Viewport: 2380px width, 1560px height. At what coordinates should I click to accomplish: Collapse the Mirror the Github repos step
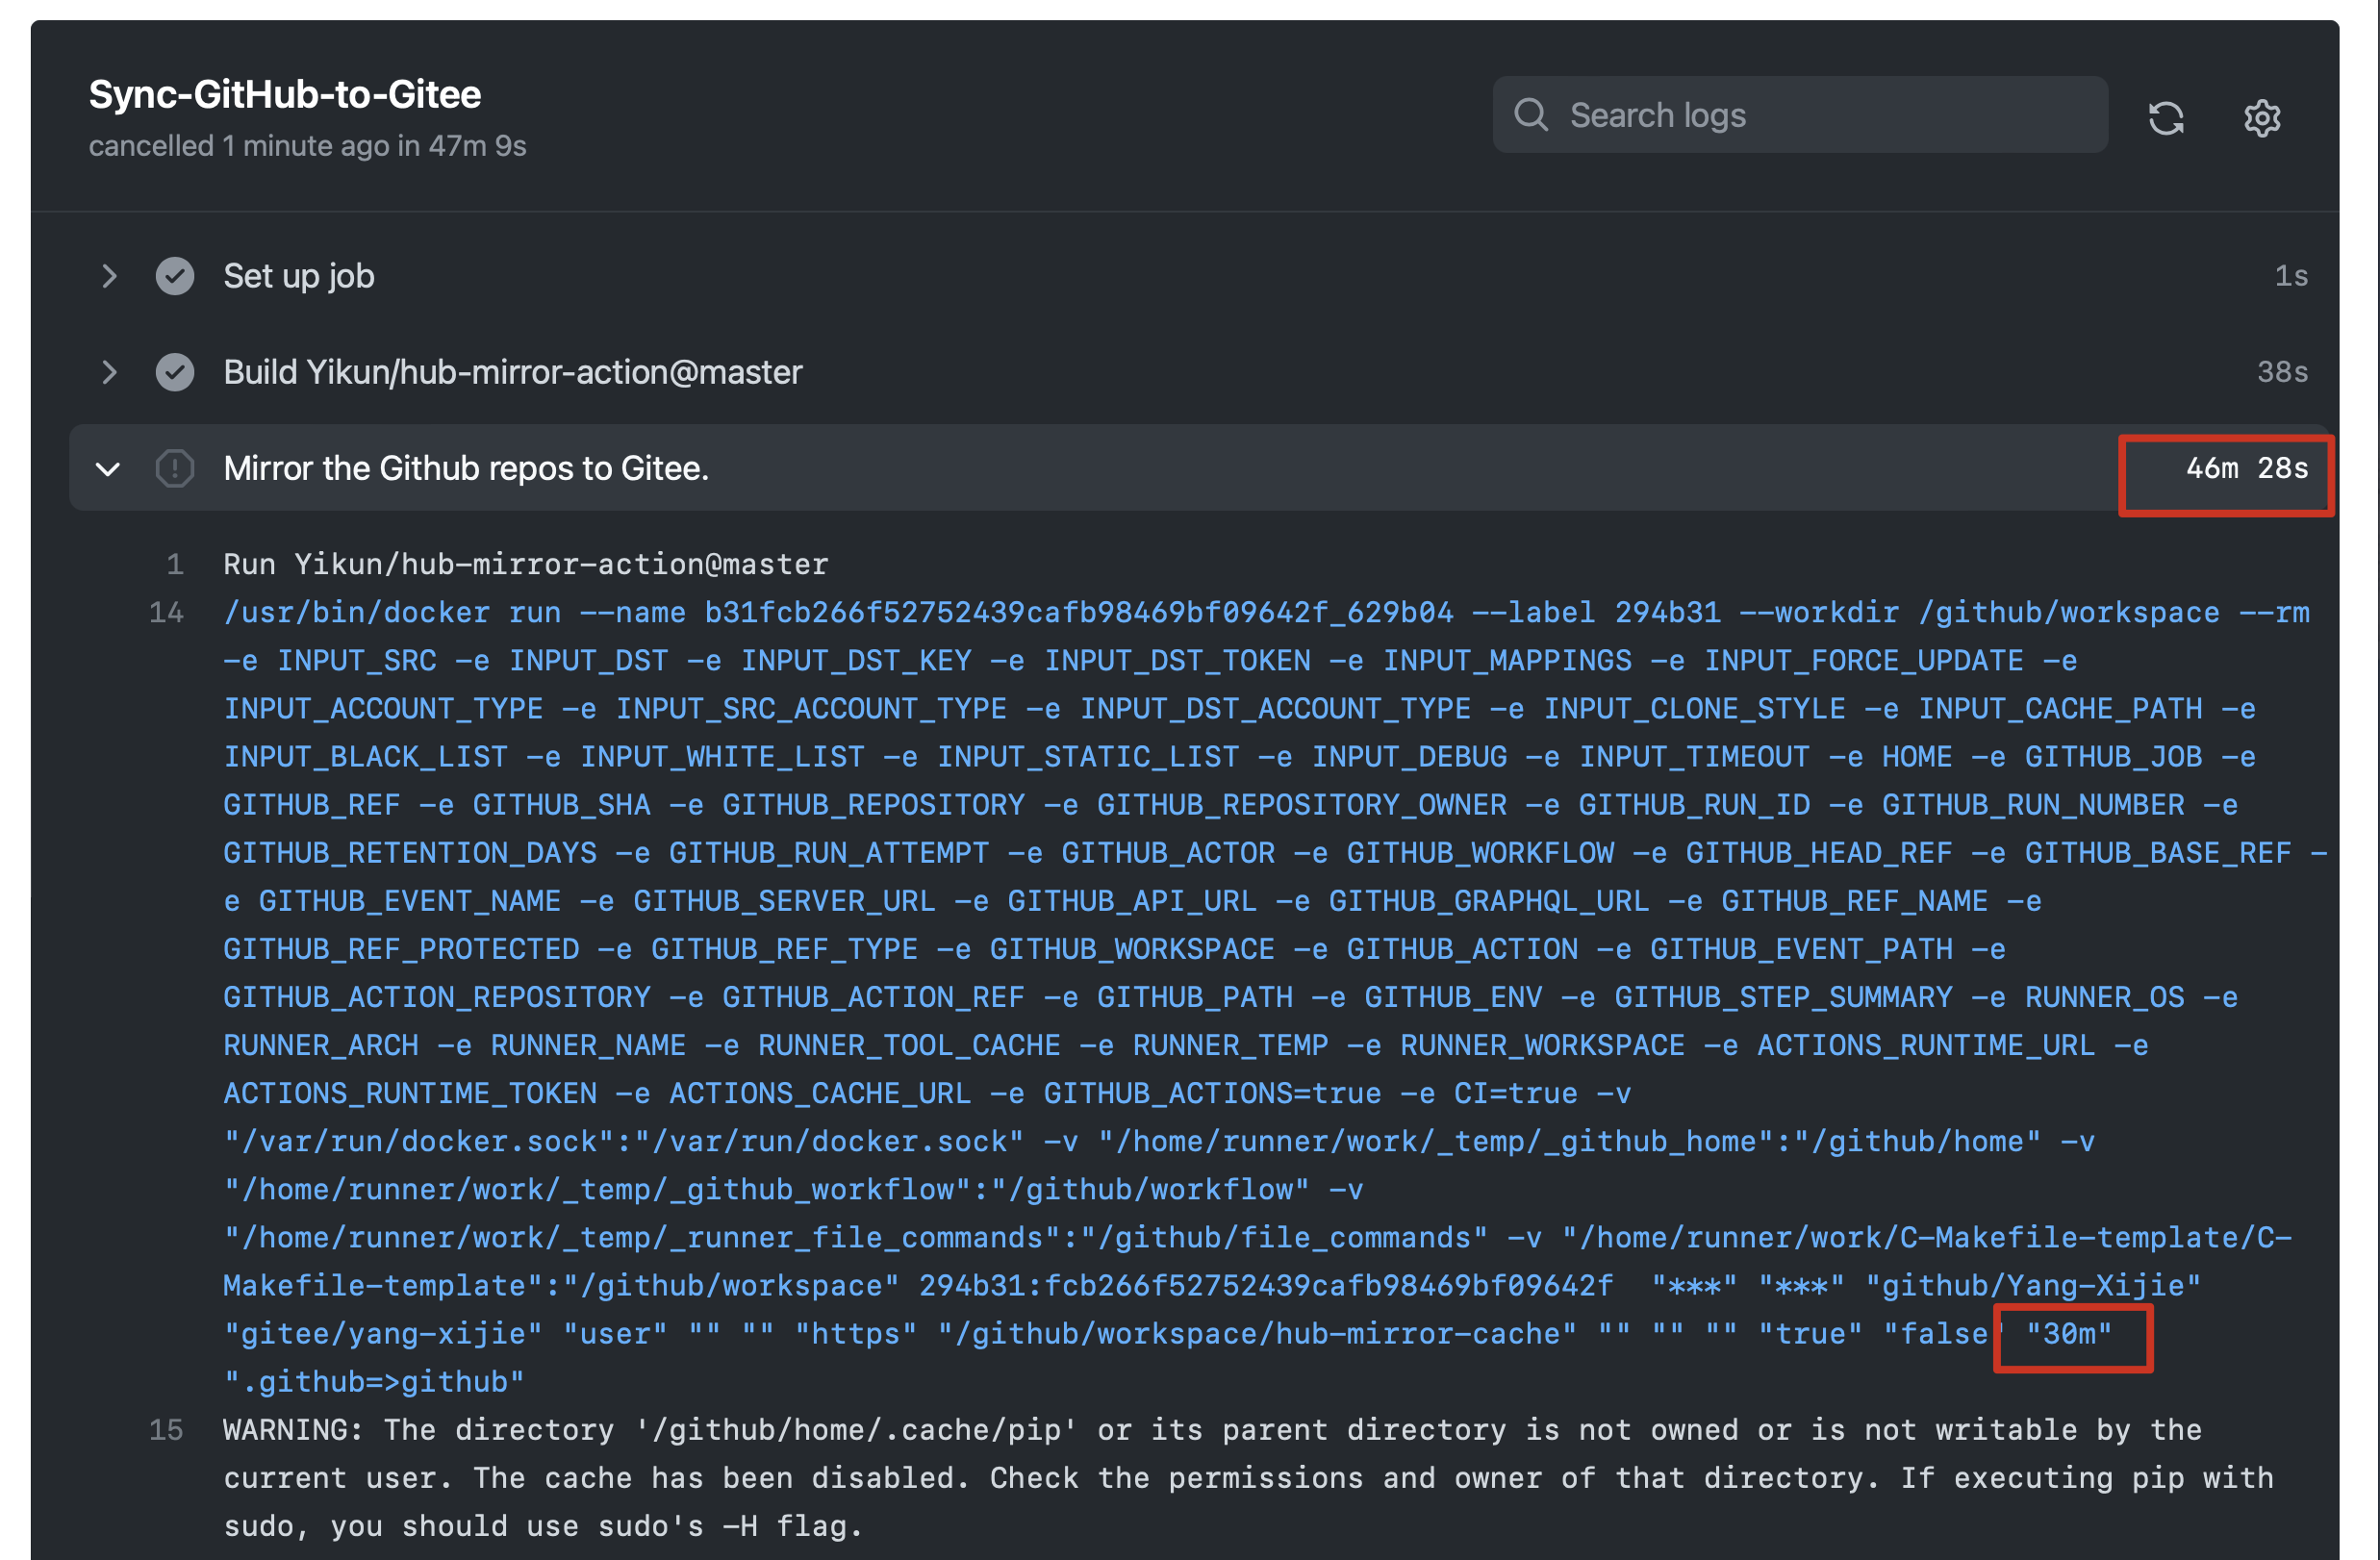click(x=108, y=469)
